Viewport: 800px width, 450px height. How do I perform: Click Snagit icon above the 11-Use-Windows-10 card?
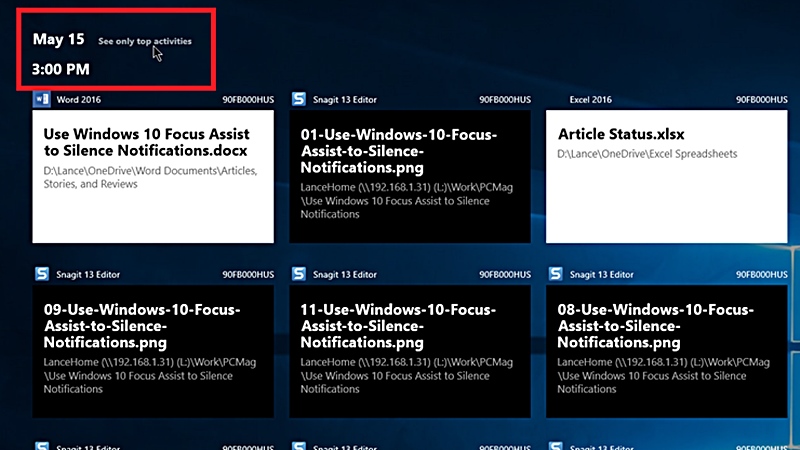[x=298, y=274]
